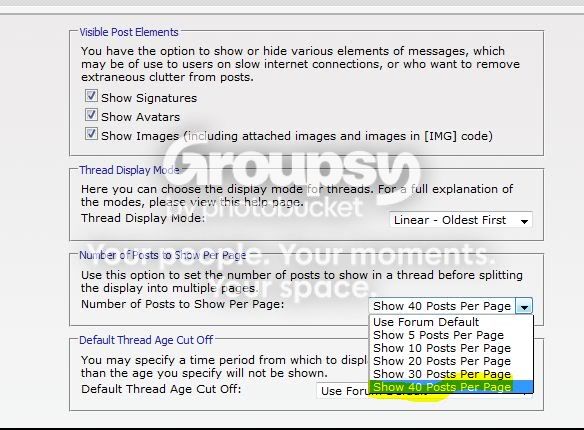Click the Default Thread Age Cut Off legend
This screenshot has width=584, height=430.
146,340
